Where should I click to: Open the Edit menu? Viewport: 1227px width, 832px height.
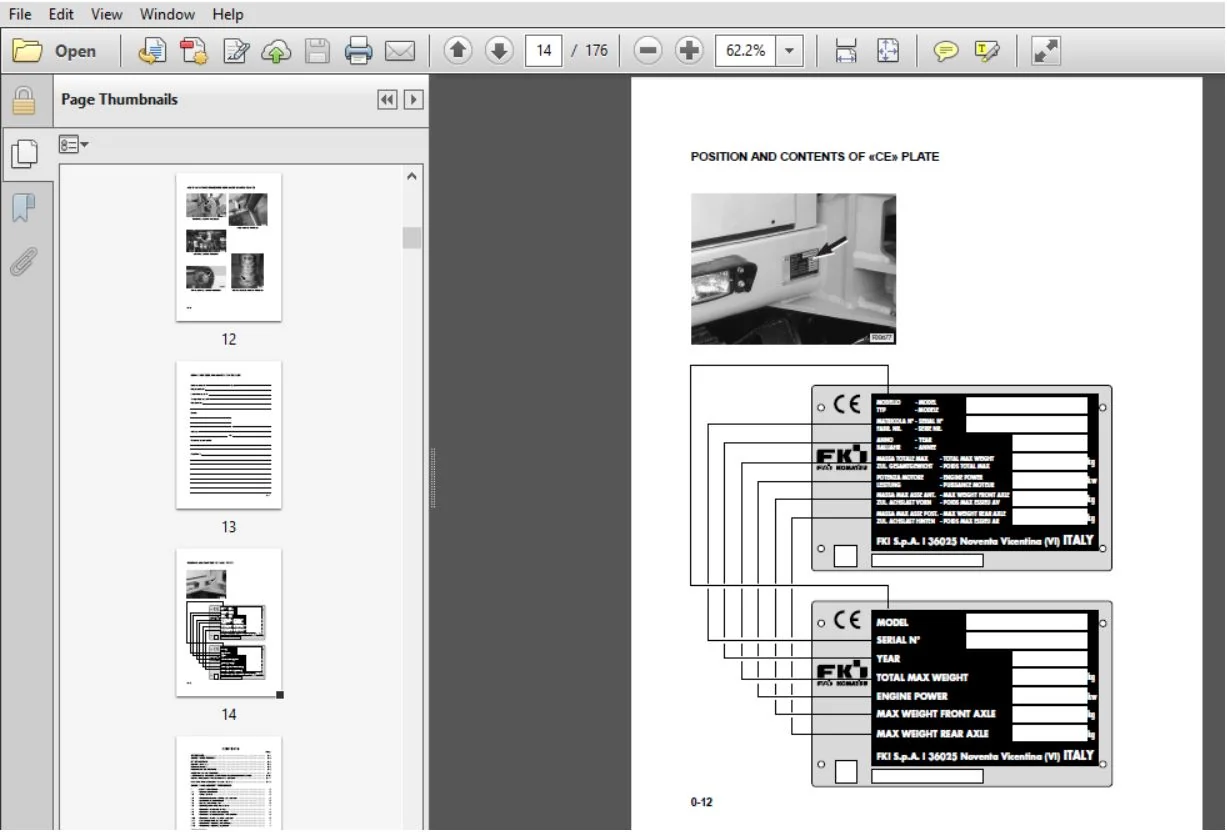tap(61, 14)
